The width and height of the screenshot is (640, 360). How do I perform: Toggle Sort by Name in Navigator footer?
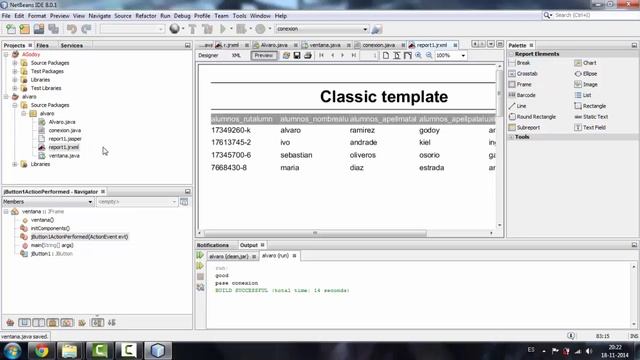click(x=97, y=322)
